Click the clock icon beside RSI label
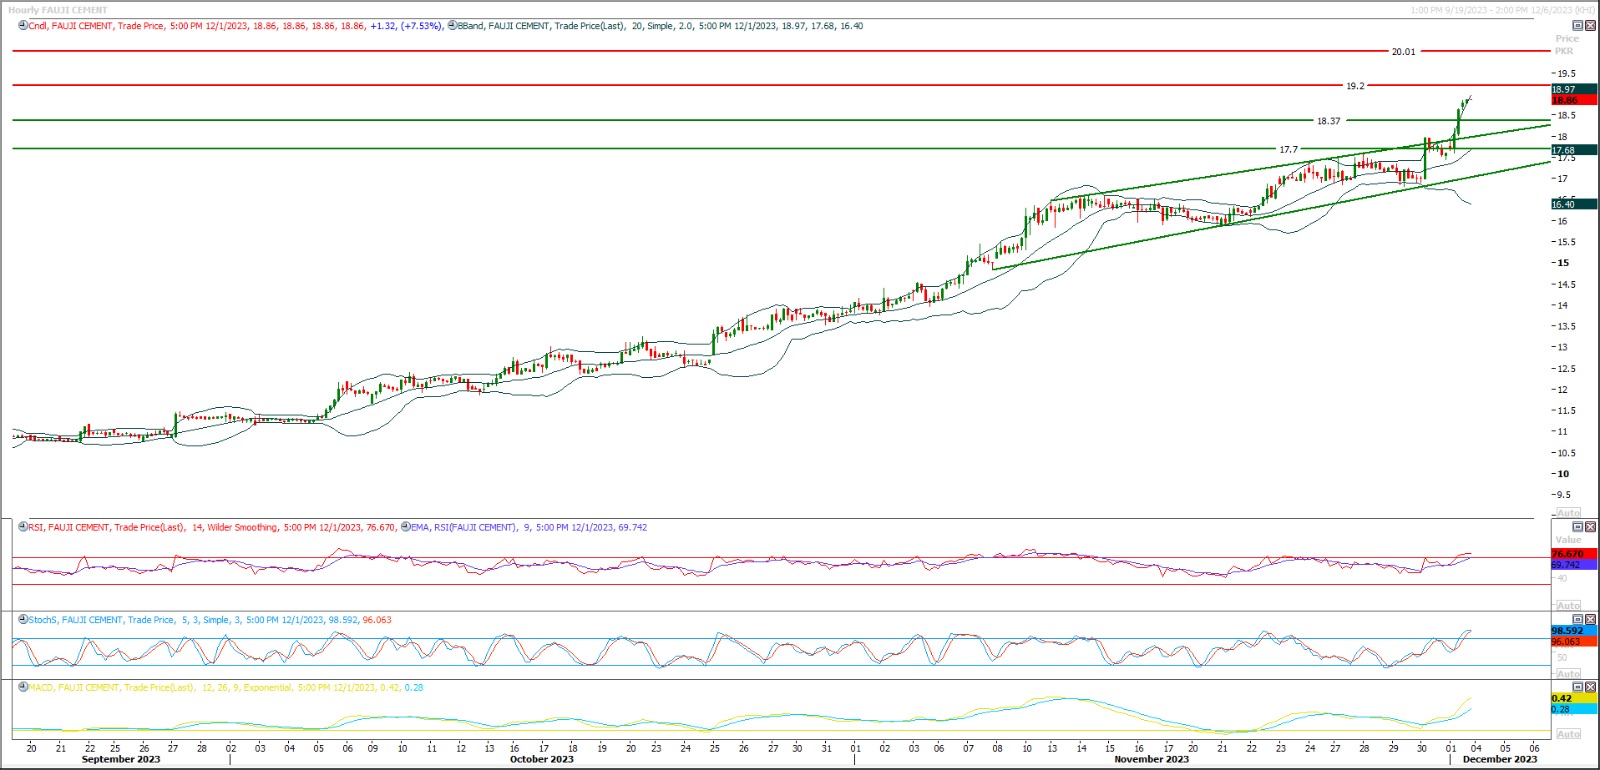The width and height of the screenshot is (1600, 770). click(23, 527)
